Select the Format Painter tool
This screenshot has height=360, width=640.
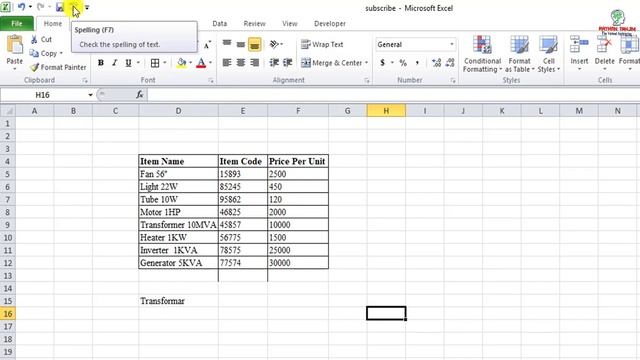coord(58,67)
